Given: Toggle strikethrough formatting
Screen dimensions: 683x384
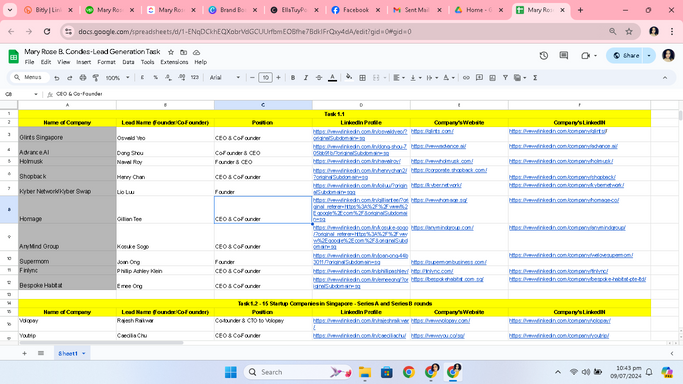Looking at the screenshot, I should point(319,77).
